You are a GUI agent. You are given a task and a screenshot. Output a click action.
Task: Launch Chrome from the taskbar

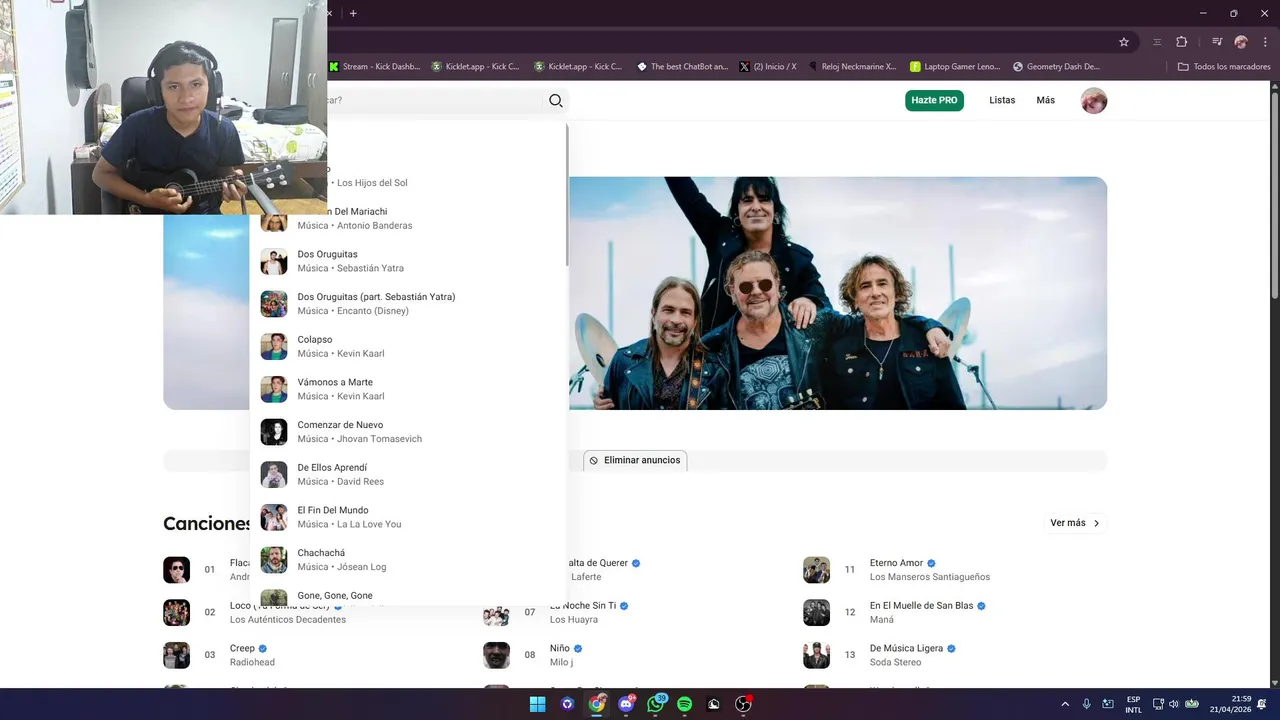(597, 704)
